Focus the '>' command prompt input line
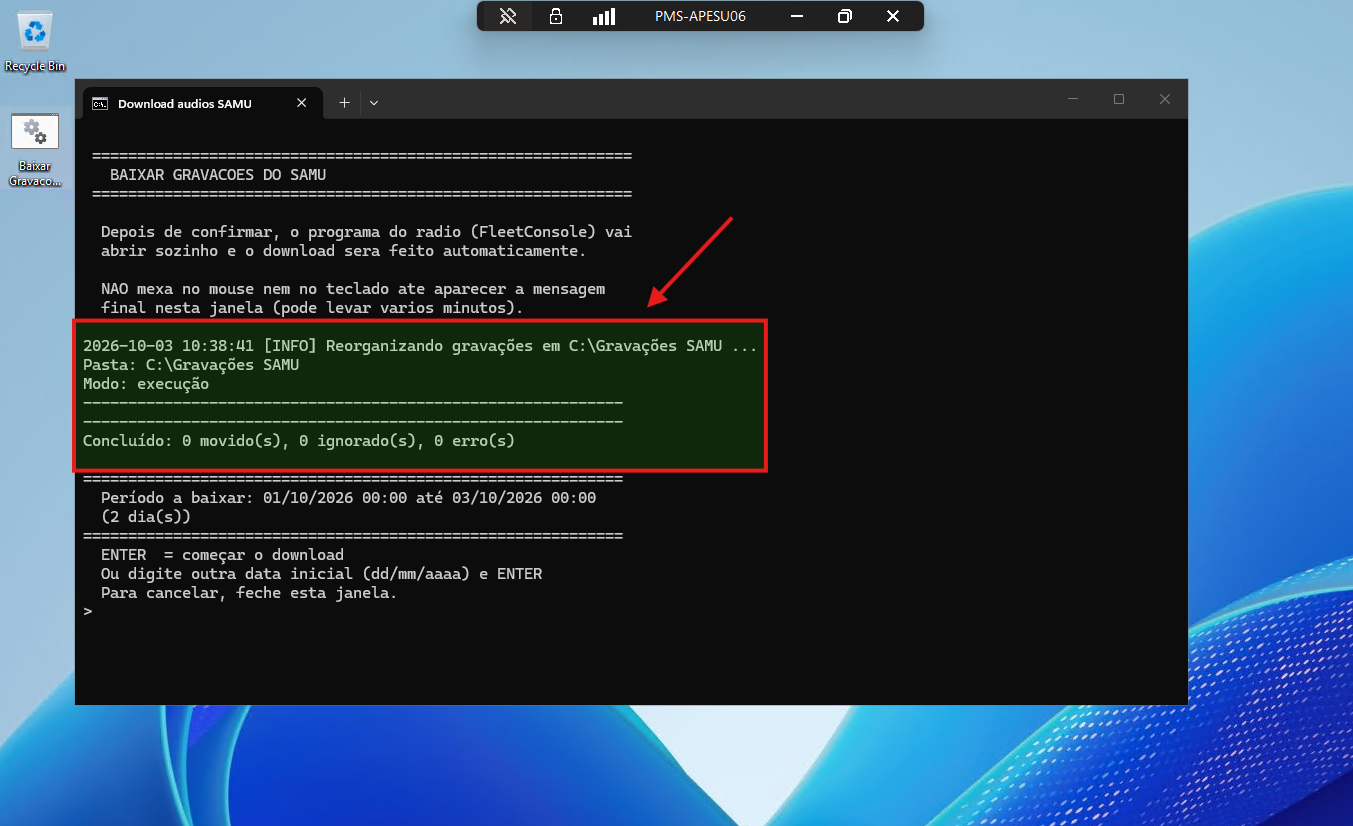 pos(88,612)
